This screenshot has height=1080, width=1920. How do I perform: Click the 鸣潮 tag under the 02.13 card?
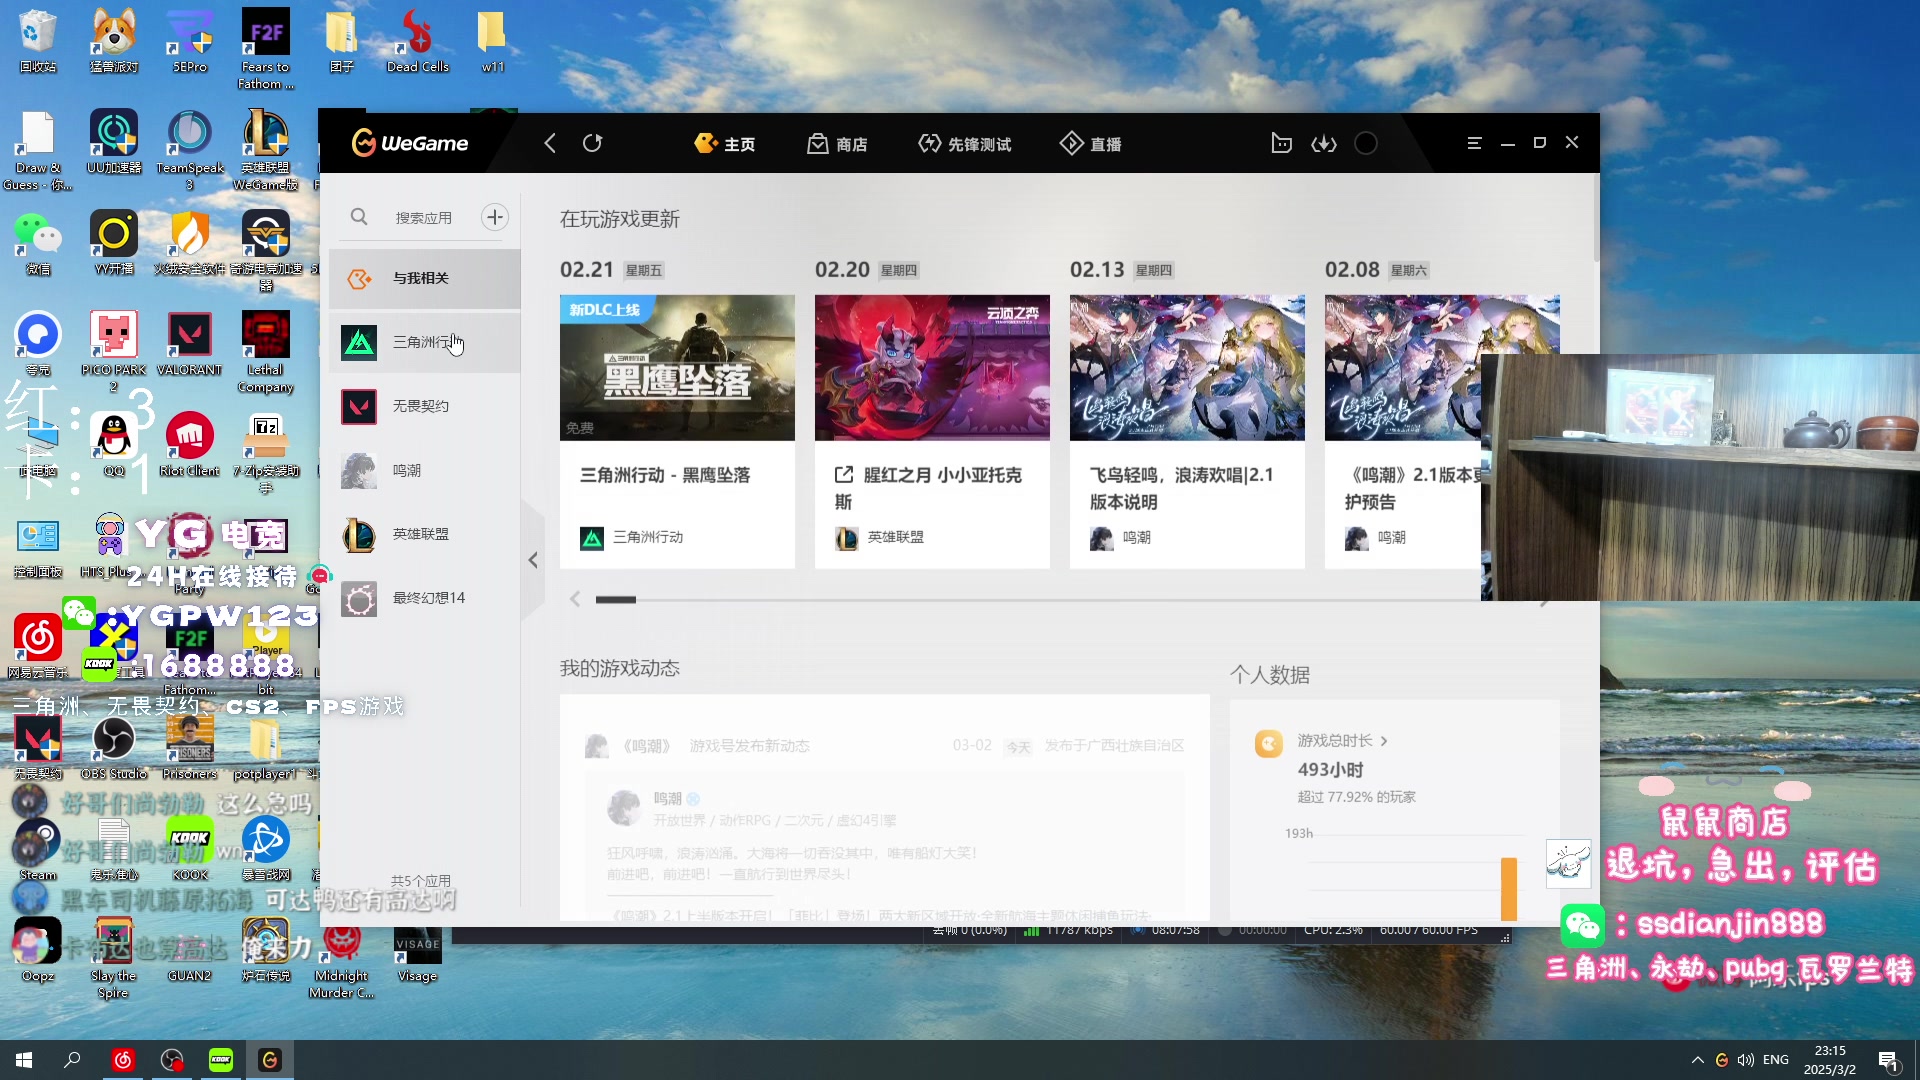pyautogui.click(x=1121, y=538)
